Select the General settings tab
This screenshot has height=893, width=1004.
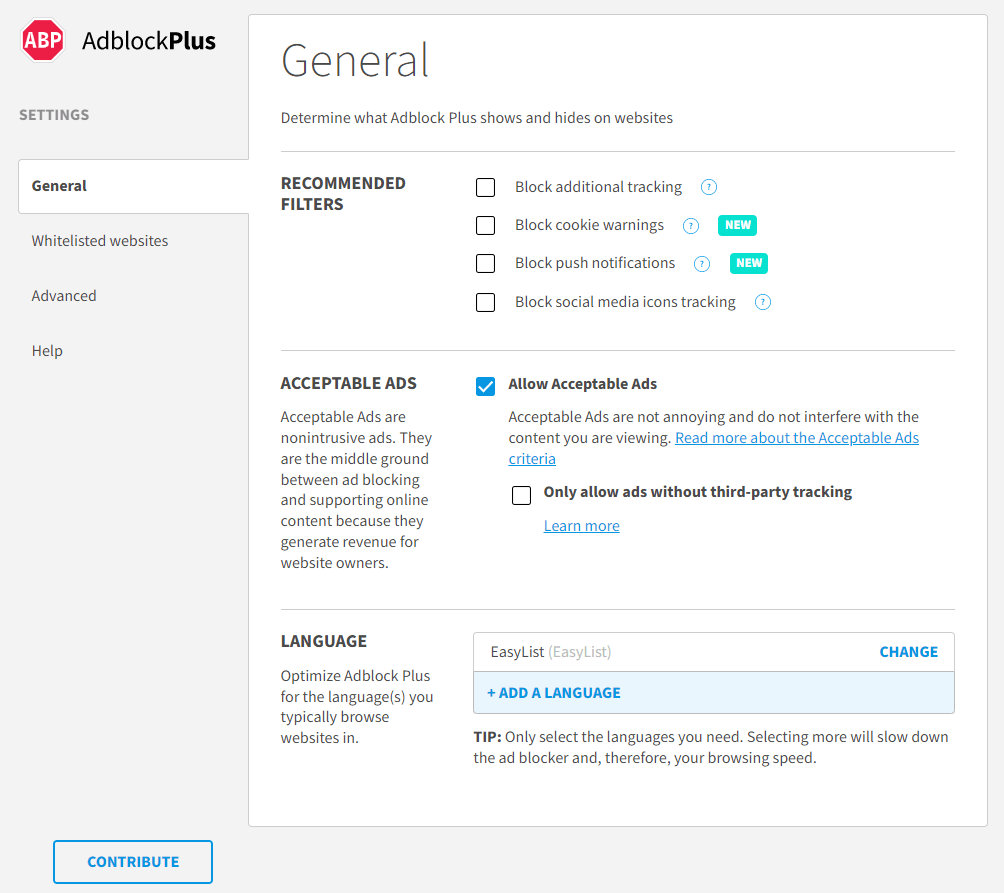pos(59,185)
